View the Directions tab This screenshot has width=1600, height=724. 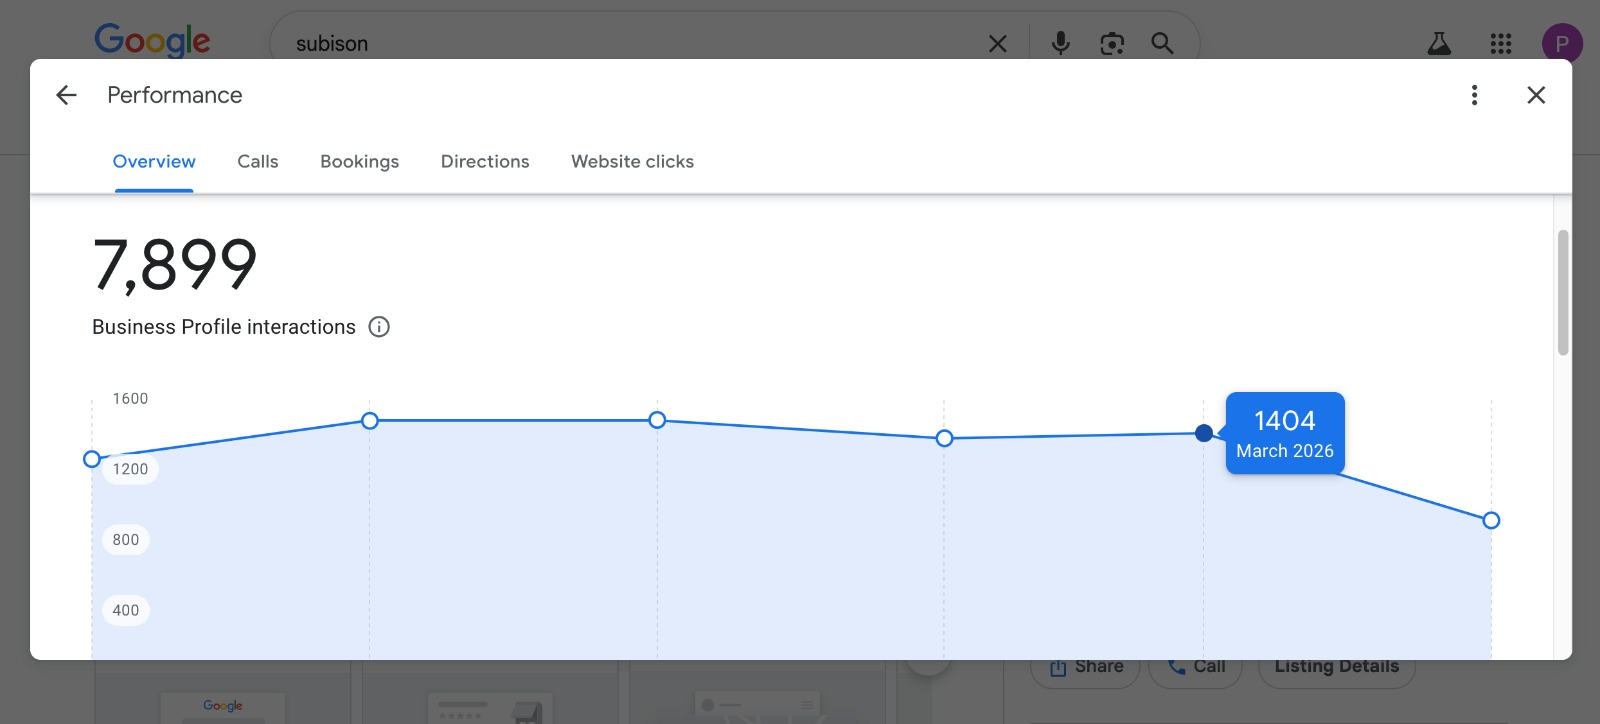[x=485, y=162]
